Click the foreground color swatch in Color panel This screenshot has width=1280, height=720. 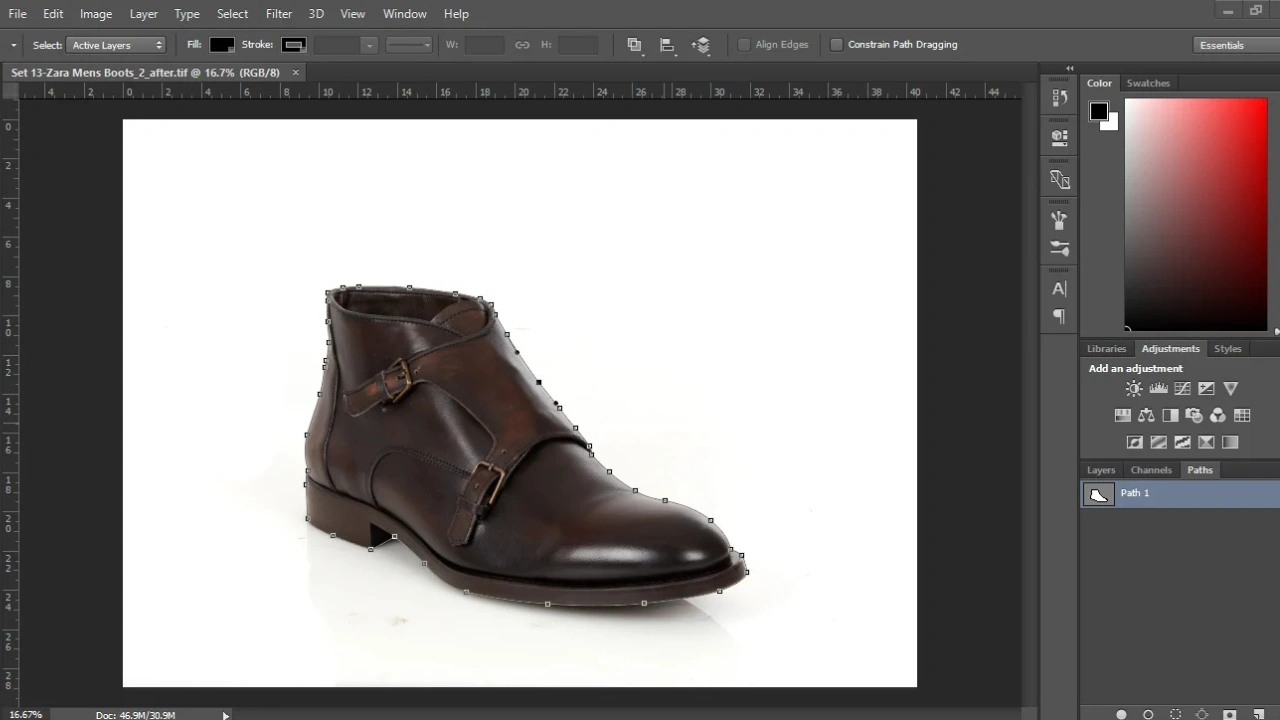pyautogui.click(x=1099, y=111)
